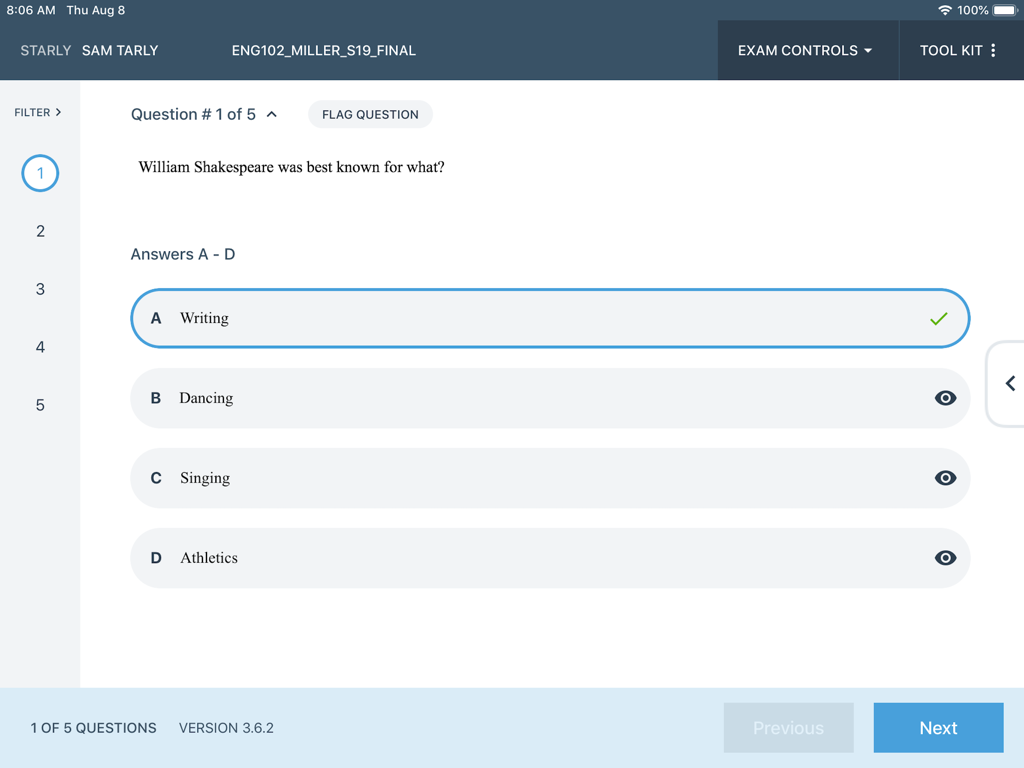Open the Exam Controls dropdown

[x=807, y=49]
